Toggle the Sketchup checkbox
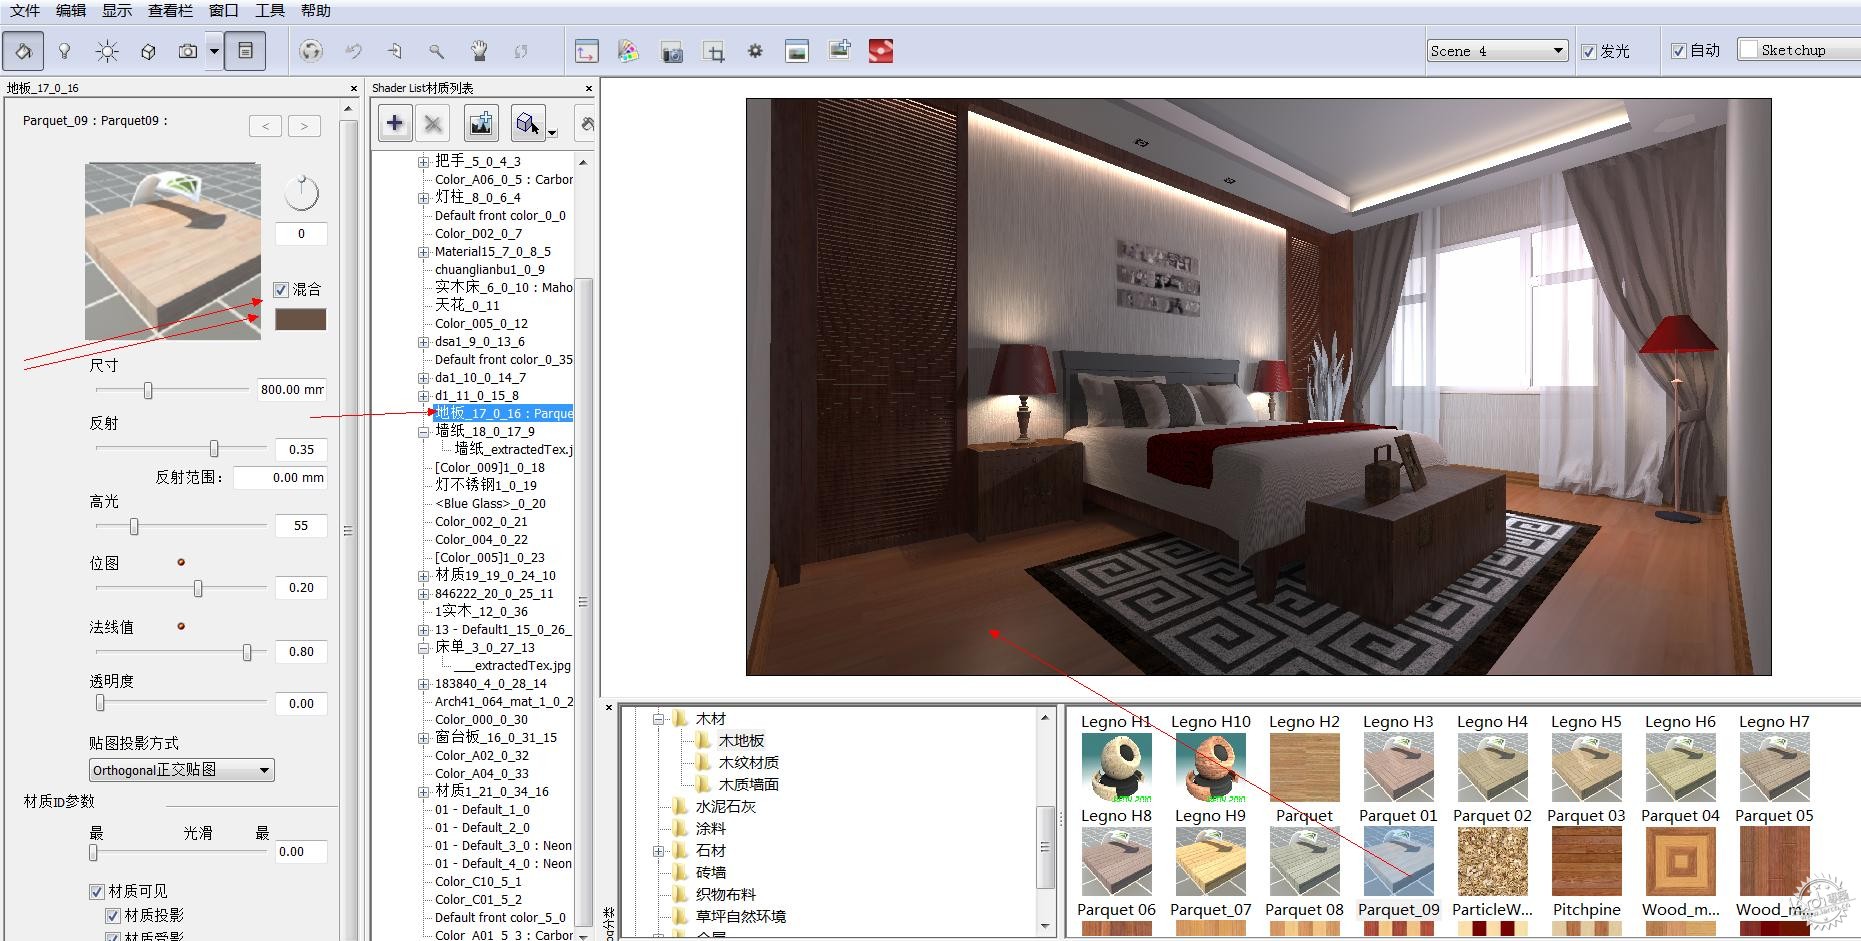 (x=1748, y=49)
